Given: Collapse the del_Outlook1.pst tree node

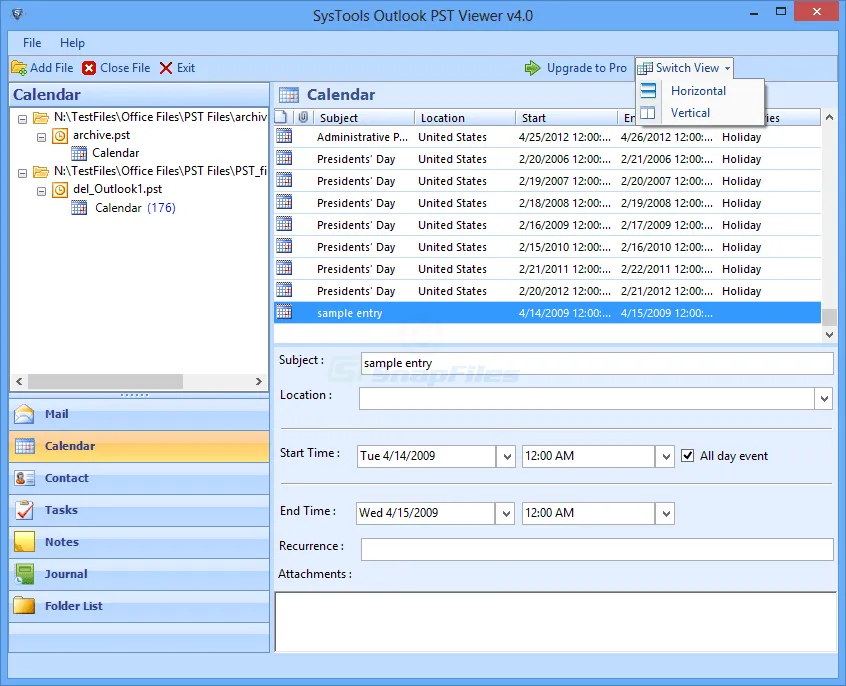Looking at the screenshot, I should coord(41,190).
